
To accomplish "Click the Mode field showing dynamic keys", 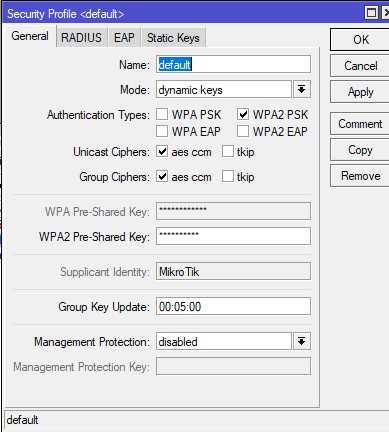I will point(224,89).
